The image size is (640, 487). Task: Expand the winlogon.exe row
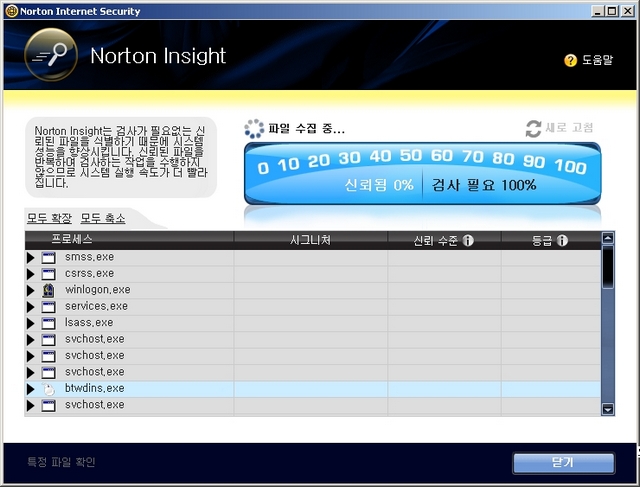(30, 290)
